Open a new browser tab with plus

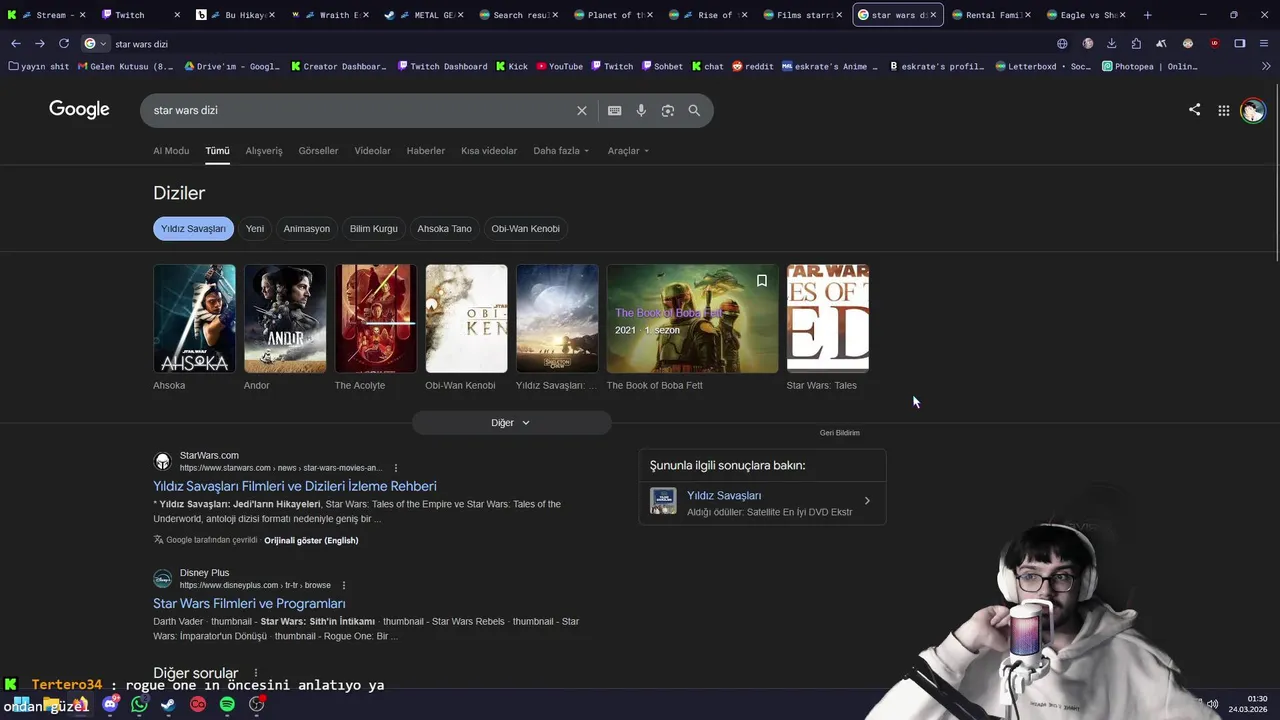(x=1147, y=15)
